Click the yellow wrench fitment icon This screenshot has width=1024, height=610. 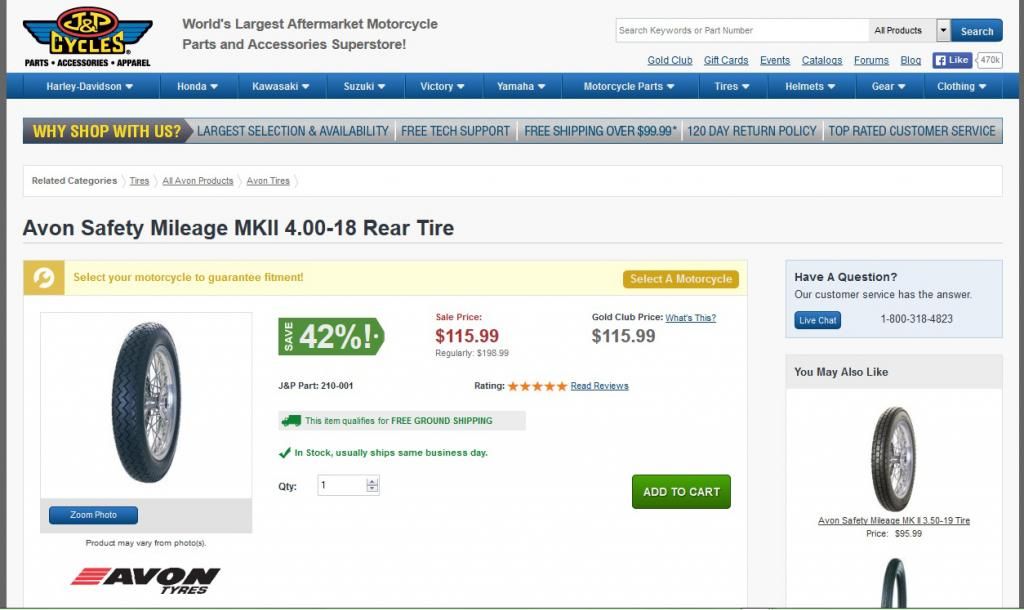coord(44,278)
